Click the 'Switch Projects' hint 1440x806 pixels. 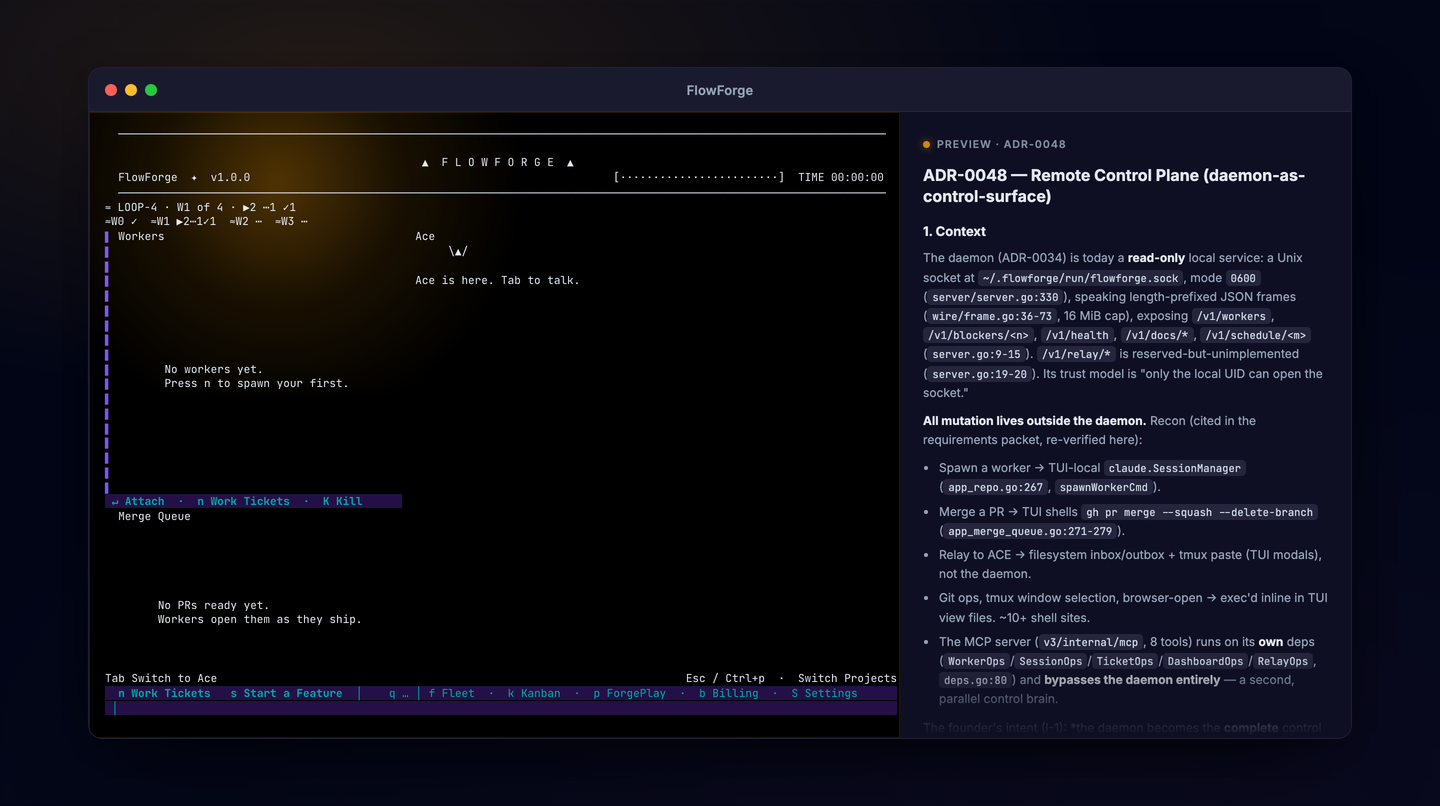[847, 678]
